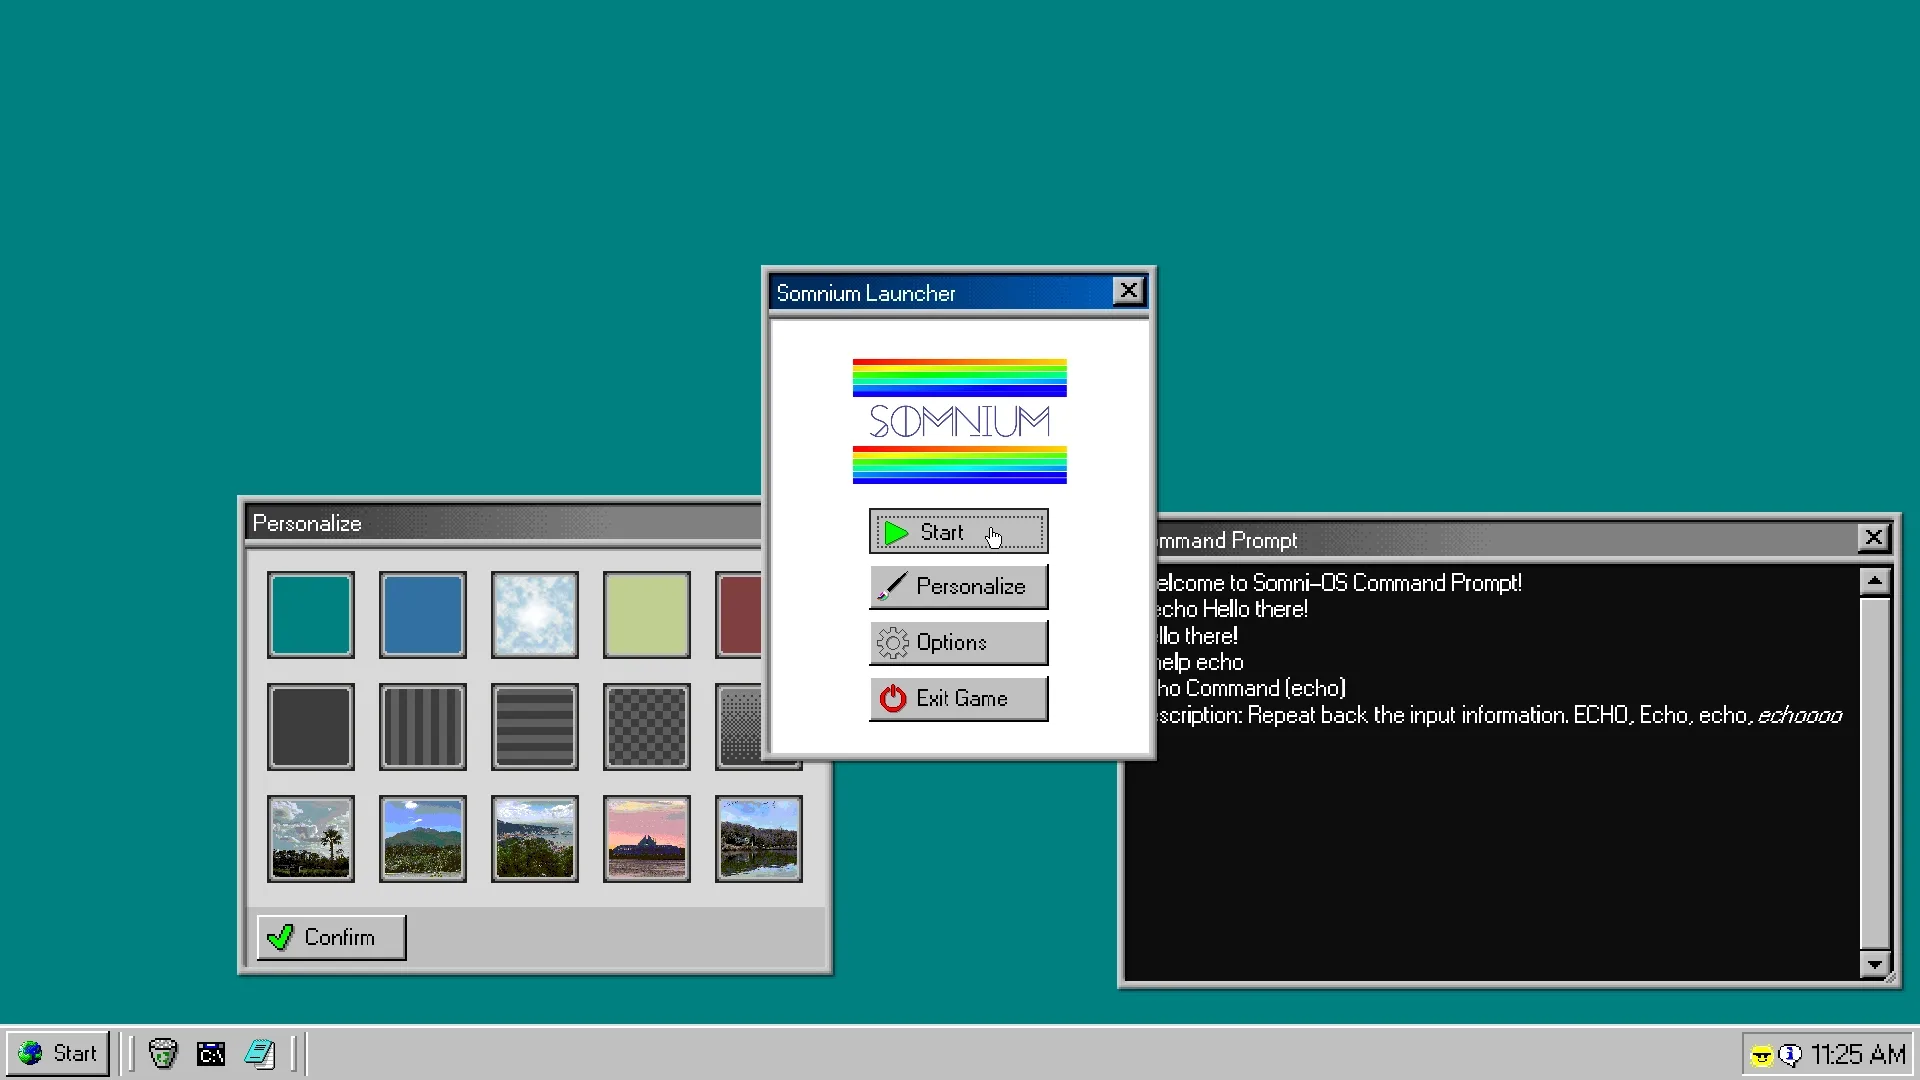This screenshot has width=1920, height=1080.
Task: Open the notepad taskbar icon
Action: coord(260,1053)
